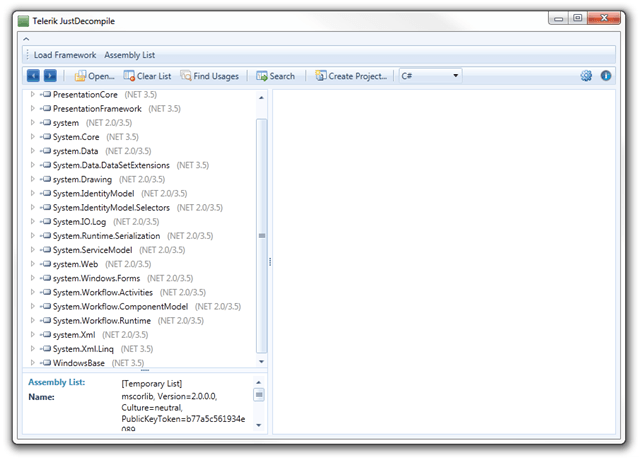The image size is (640, 460).
Task: Select System.Core in the assembly tree
Action: coord(76,137)
